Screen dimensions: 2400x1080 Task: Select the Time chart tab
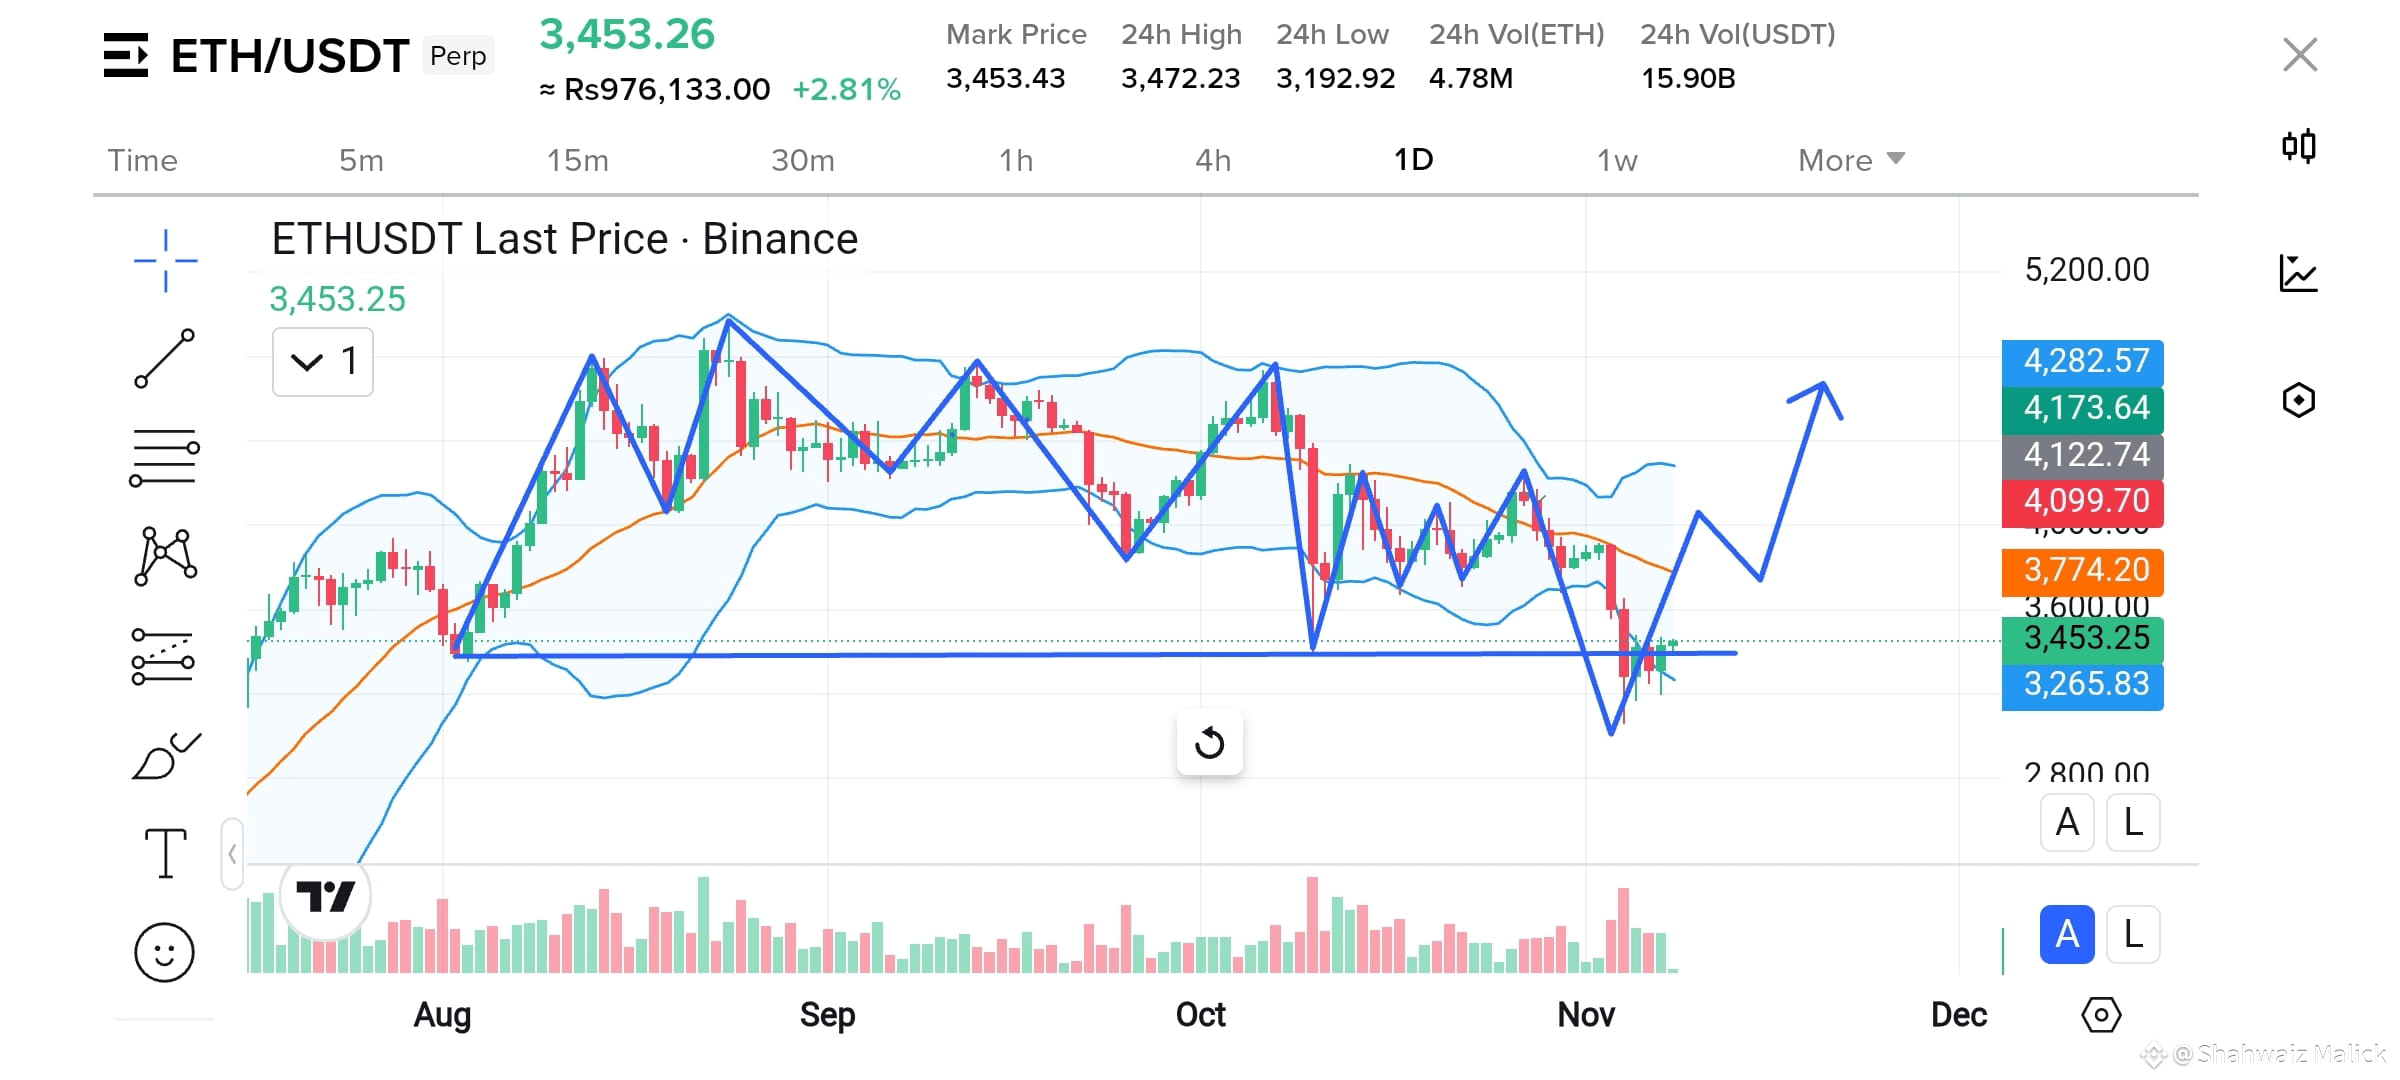(x=143, y=160)
